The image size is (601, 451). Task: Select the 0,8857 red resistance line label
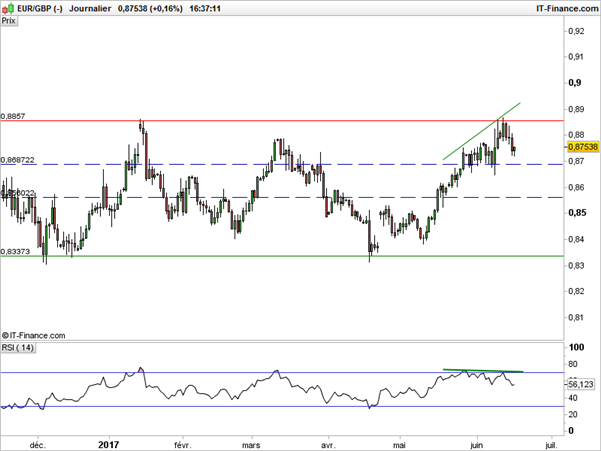[x=13, y=116]
